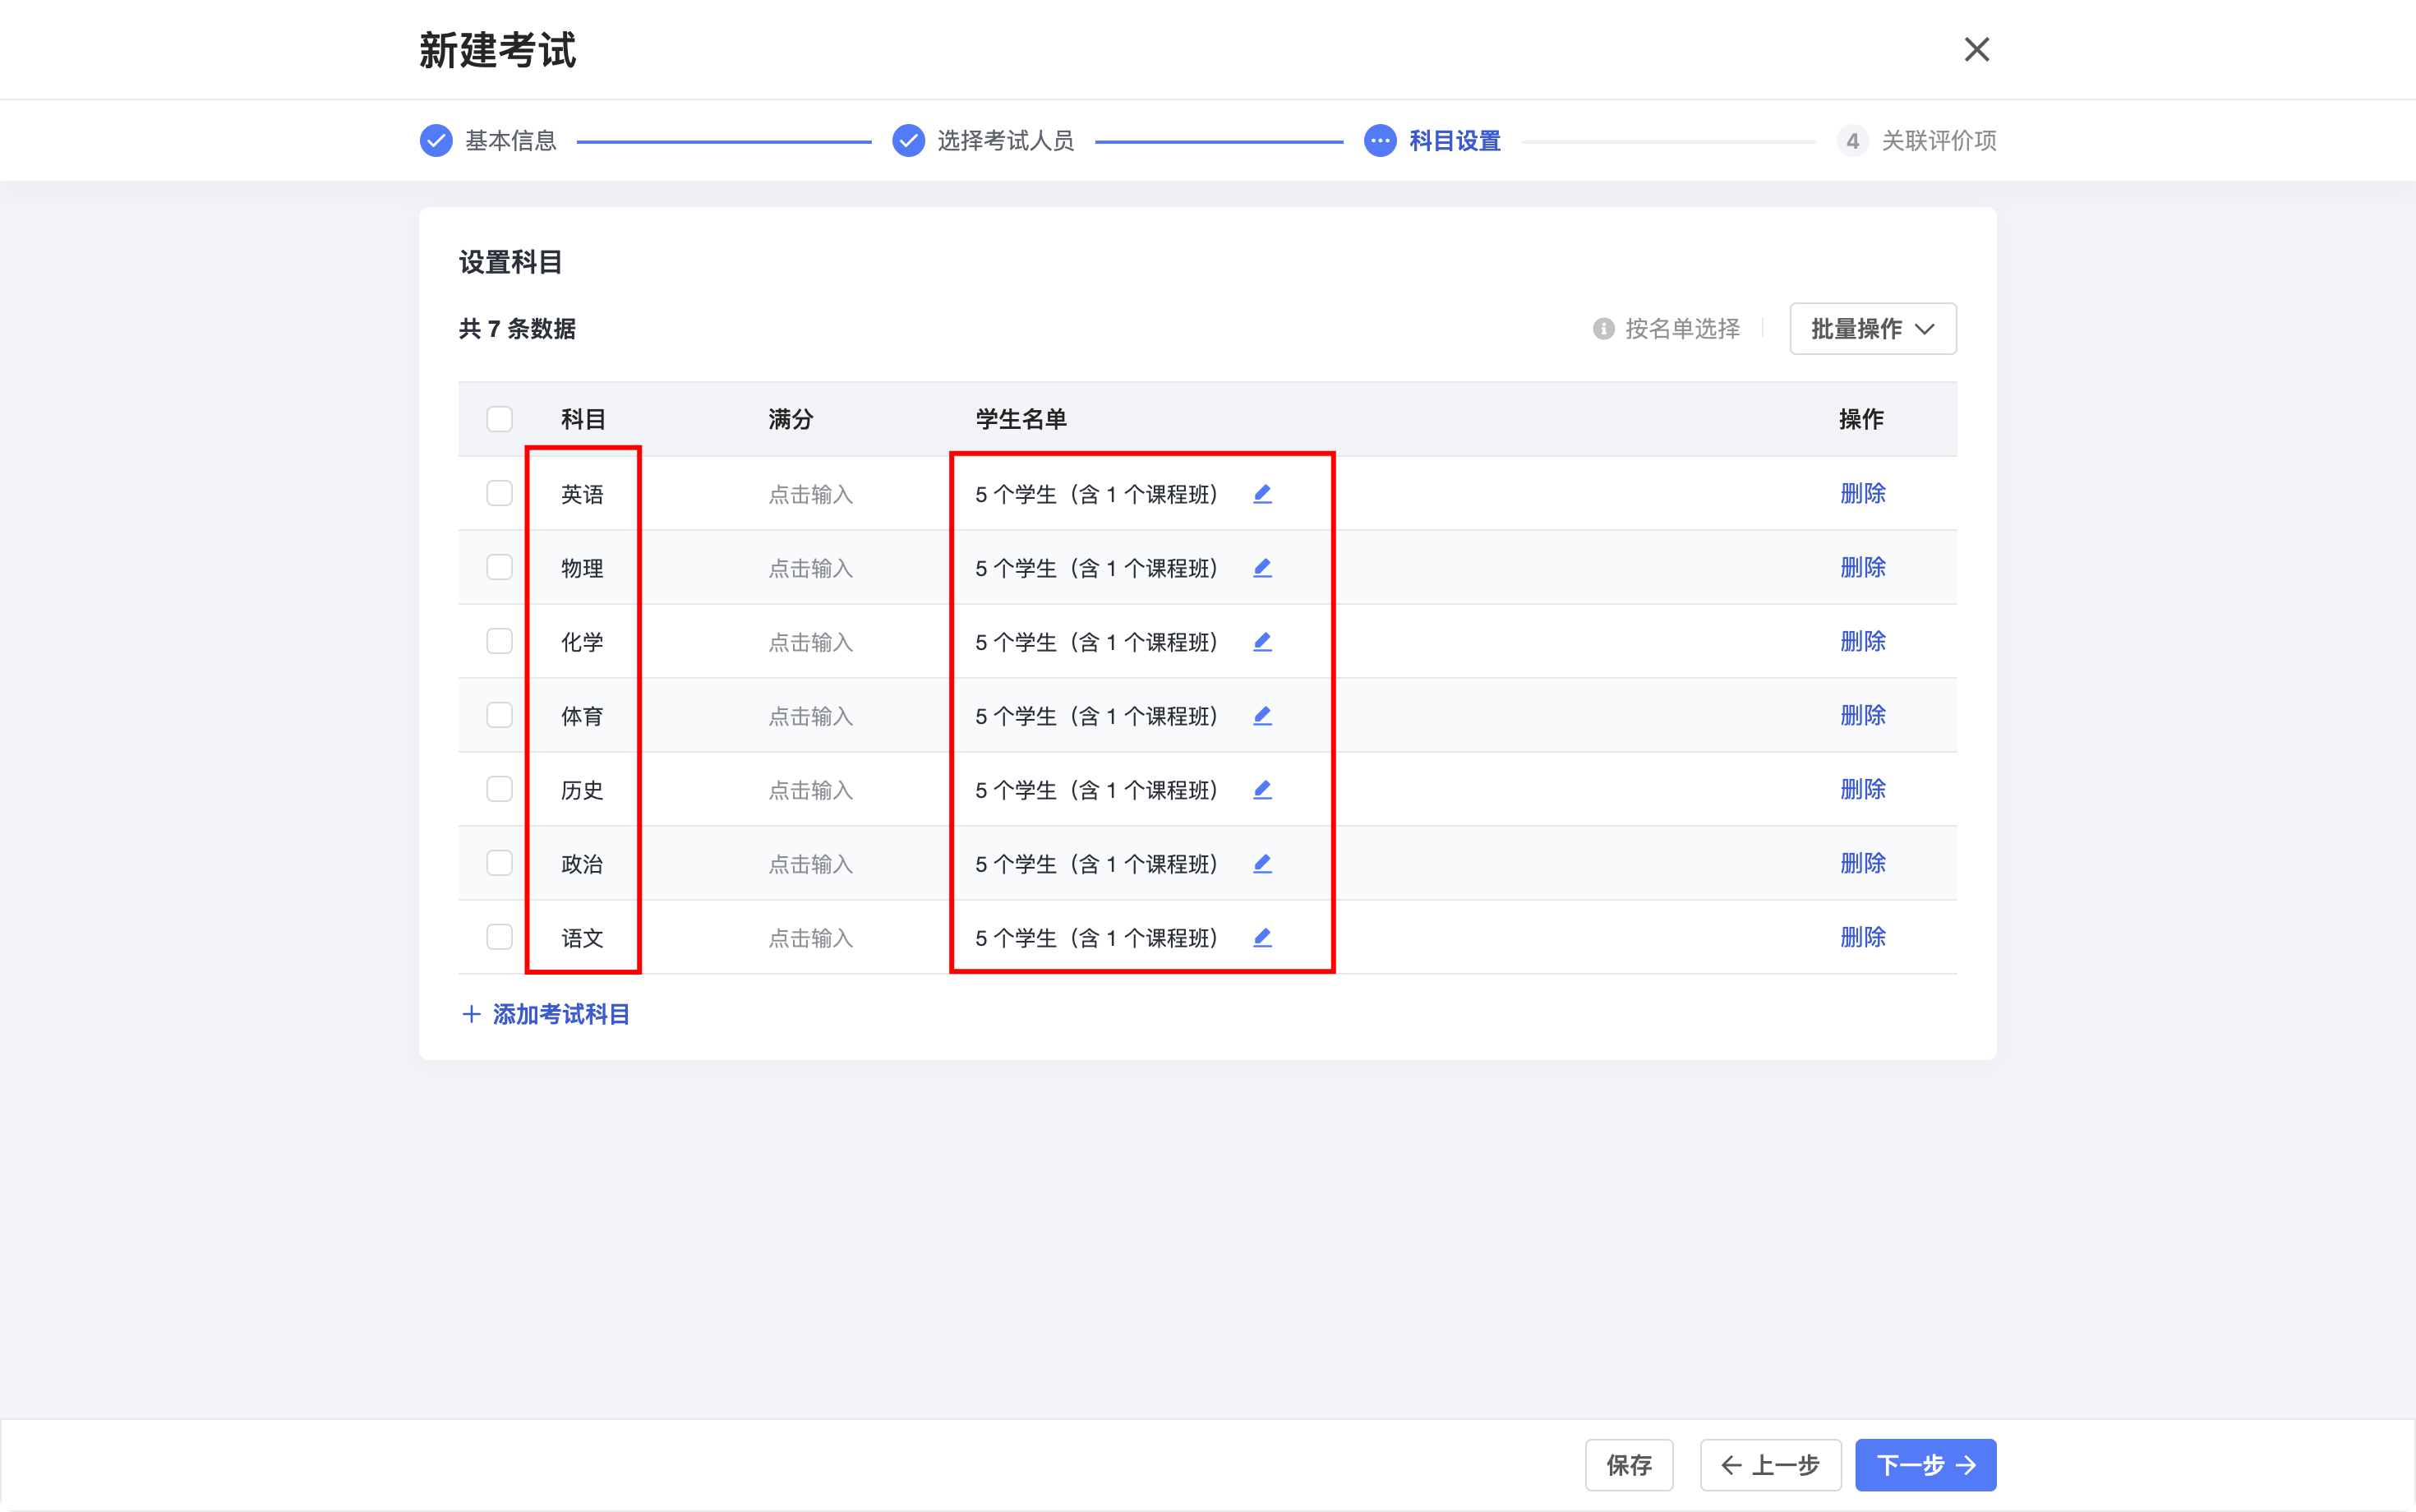The height and width of the screenshot is (1512, 2416).
Task: Check the 政治 row checkbox
Action: (x=499, y=863)
